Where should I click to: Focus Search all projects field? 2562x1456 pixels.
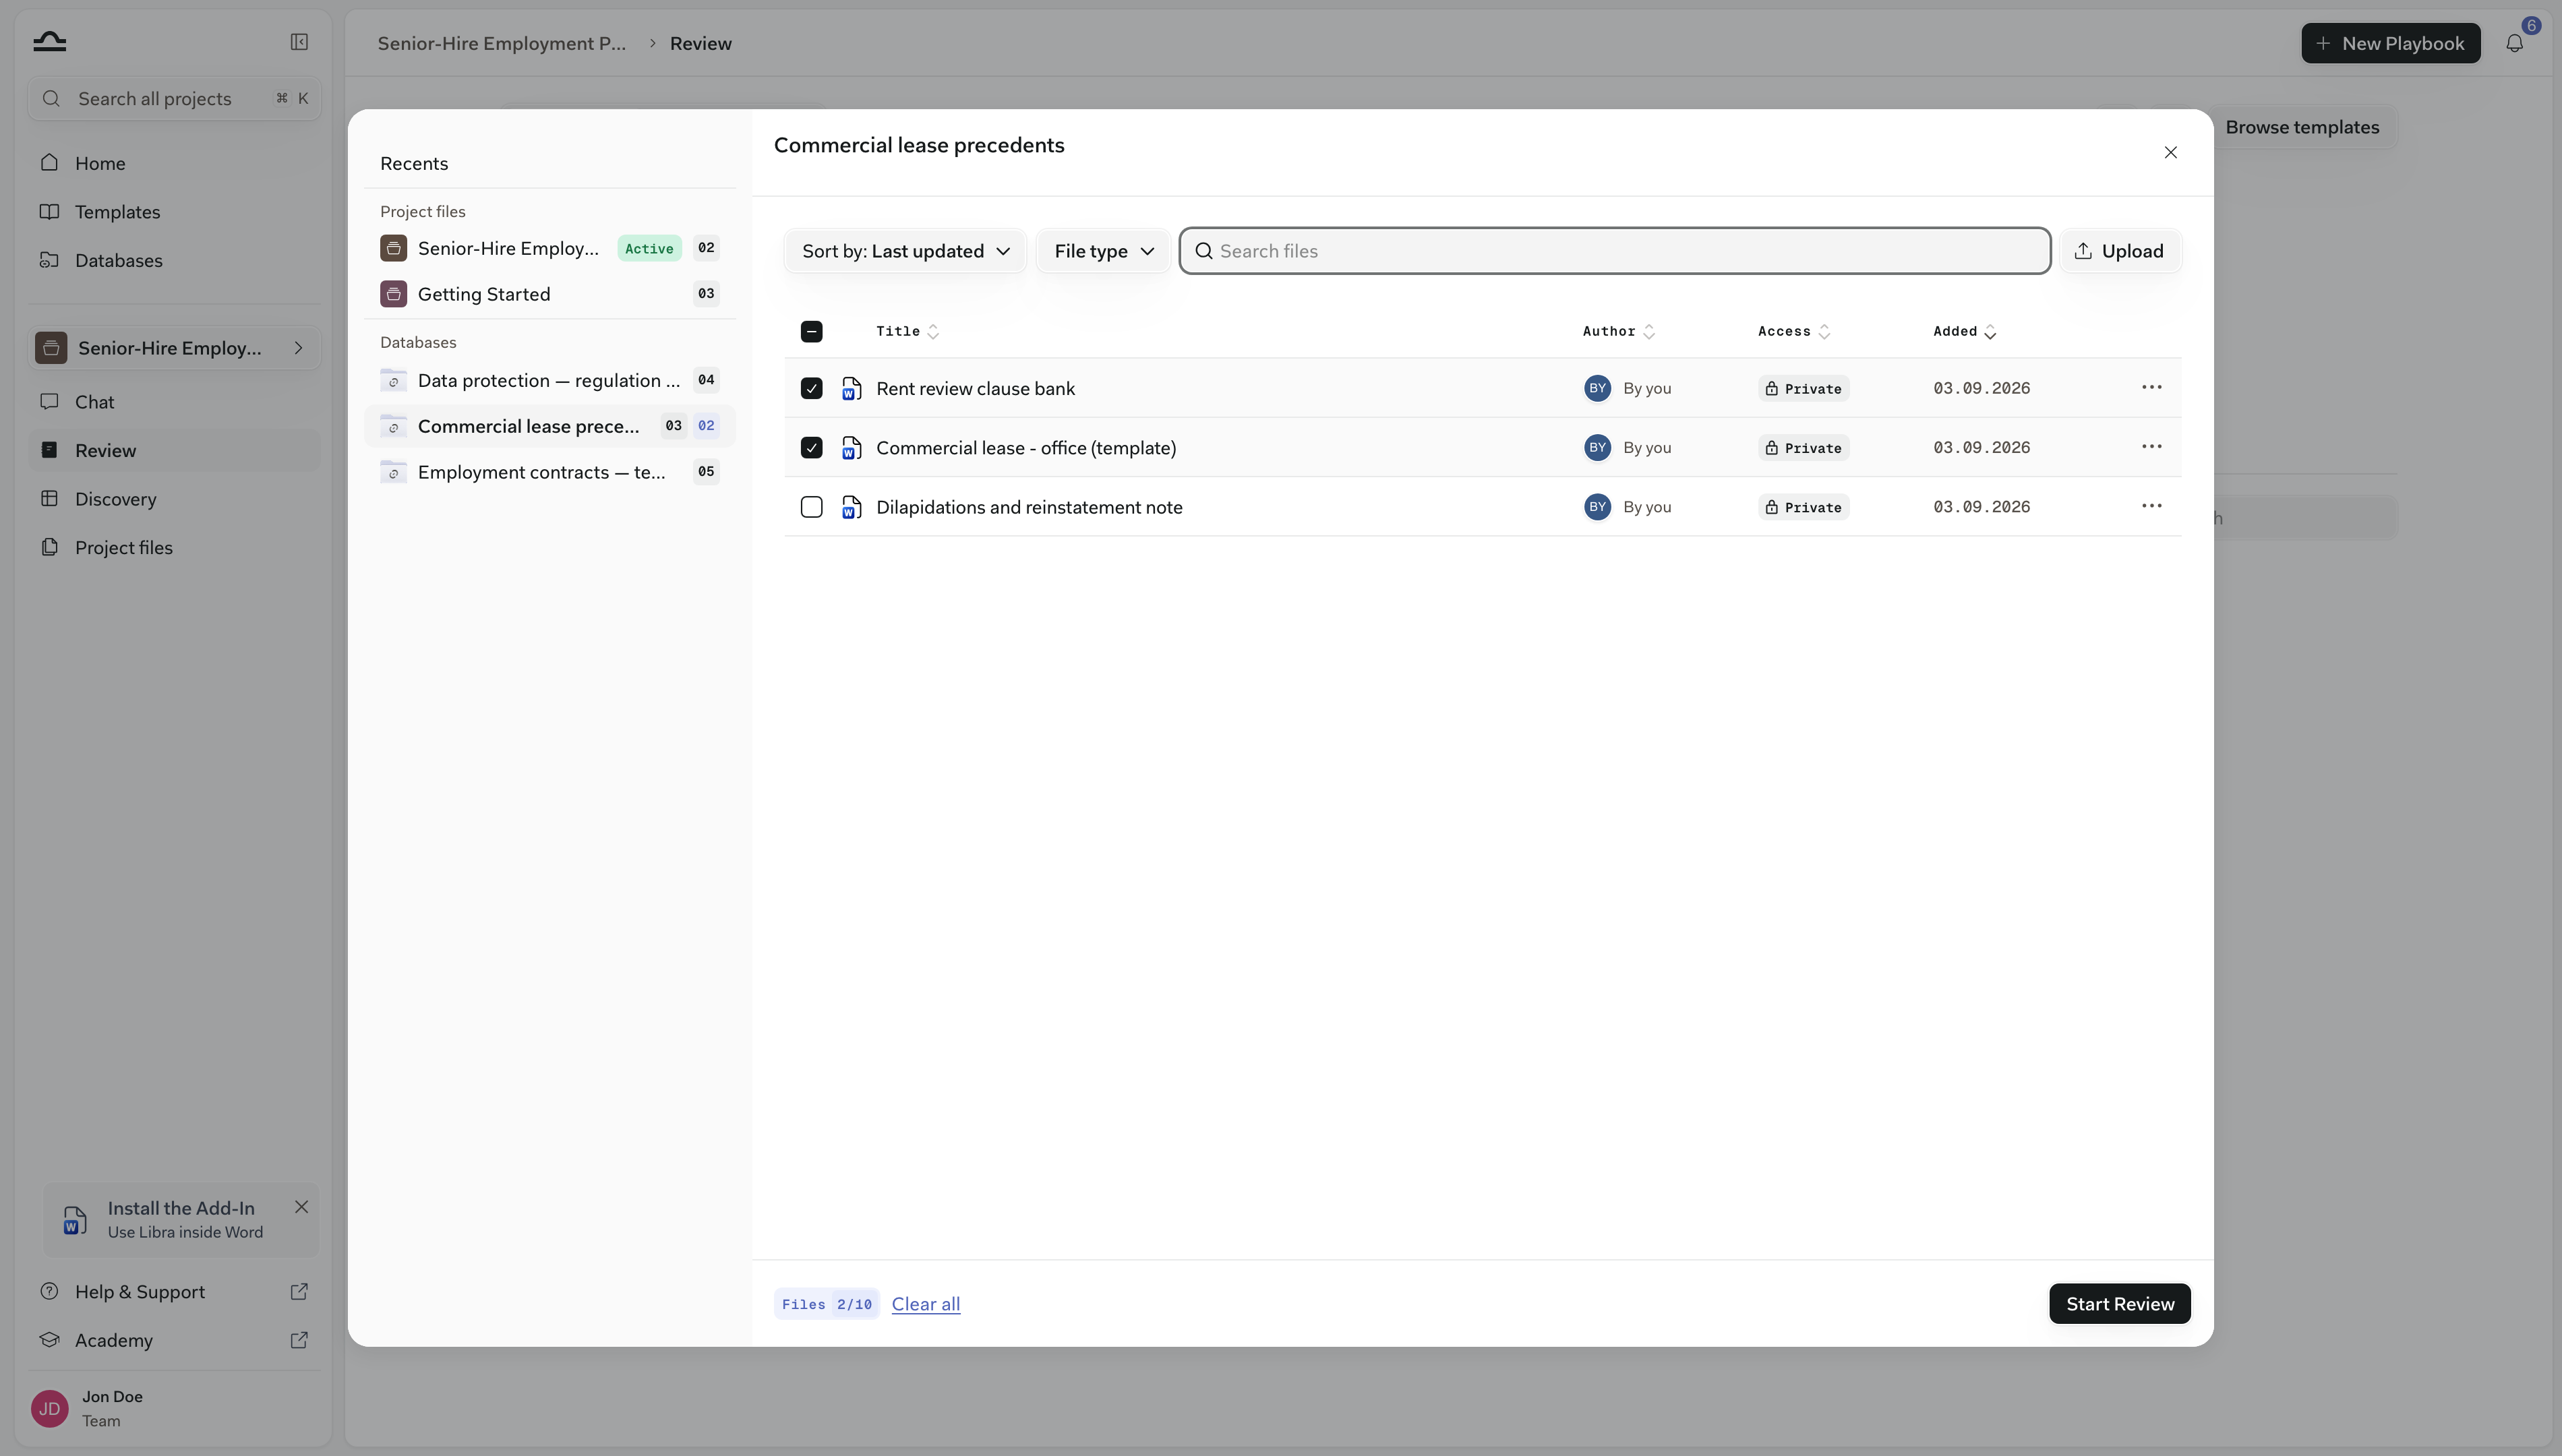pyautogui.click(x=174, y=98)
